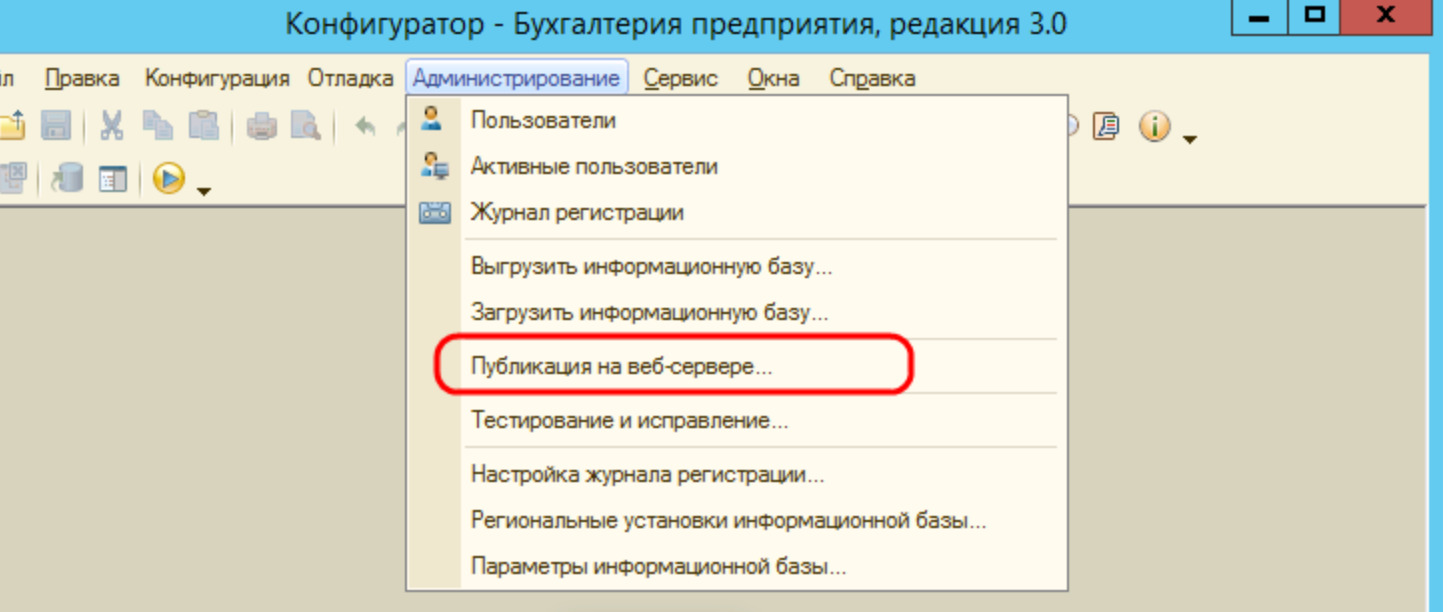
Task: Click the Update database configuration cylinder icon
Action: [x=68, y=179]
